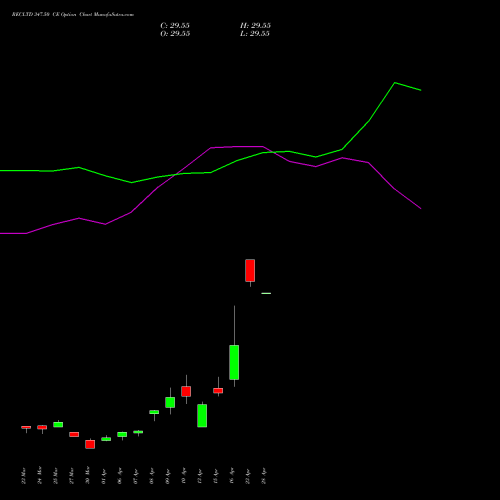500x500 pixels.
Task: Click the 08 Apr date label
Action: click(151, 476)
